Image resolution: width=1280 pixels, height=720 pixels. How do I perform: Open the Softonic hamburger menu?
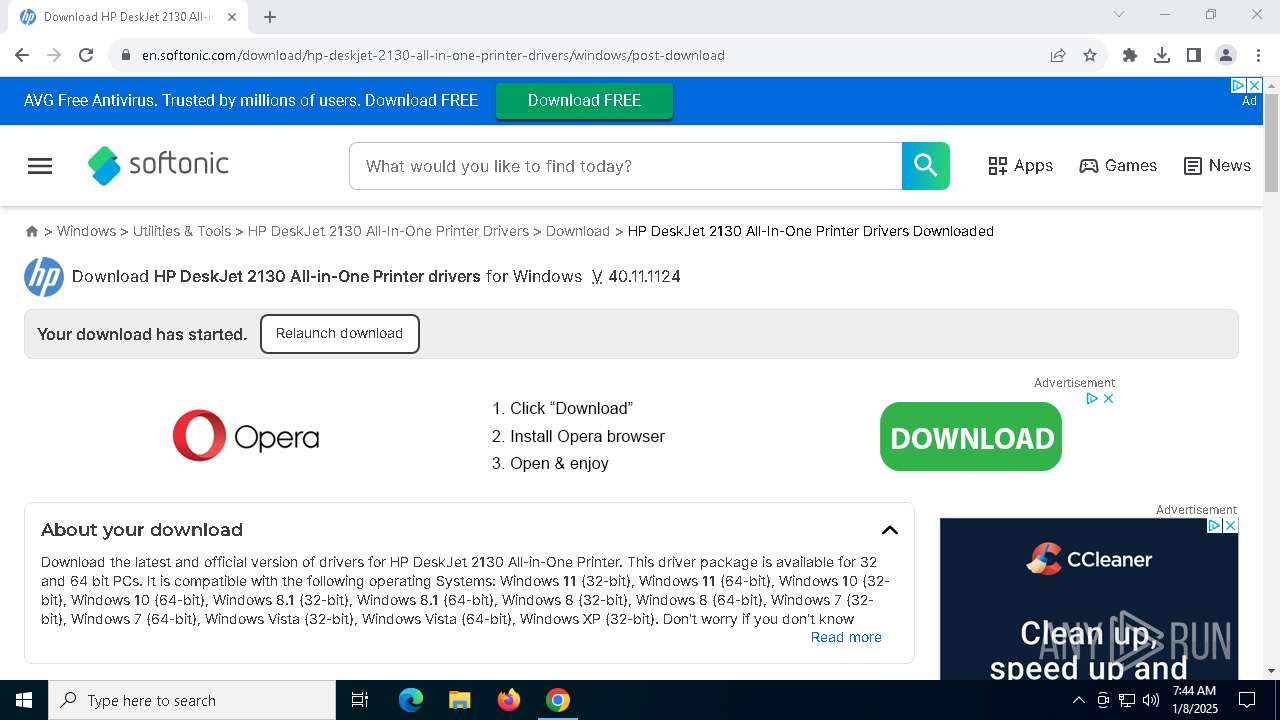[40, 166]
